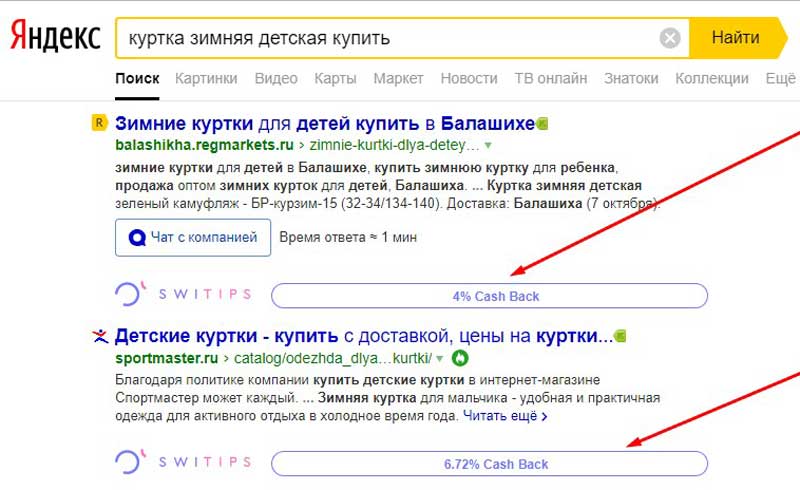Click the green badge after куртки... title

pyautogui.click(x=620, y=336)
